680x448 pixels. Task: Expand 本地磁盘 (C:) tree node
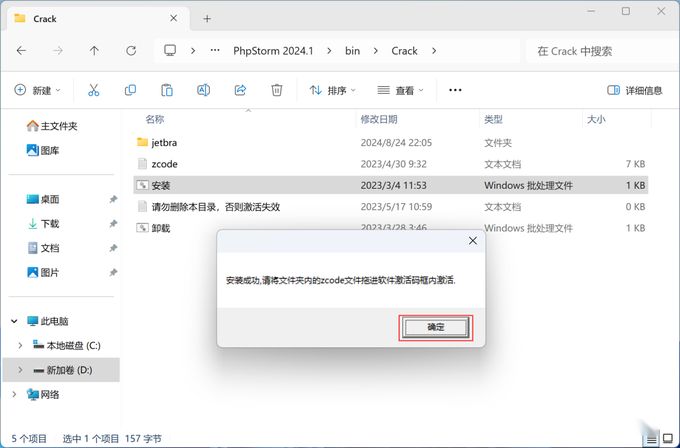[x=20, y=346]
